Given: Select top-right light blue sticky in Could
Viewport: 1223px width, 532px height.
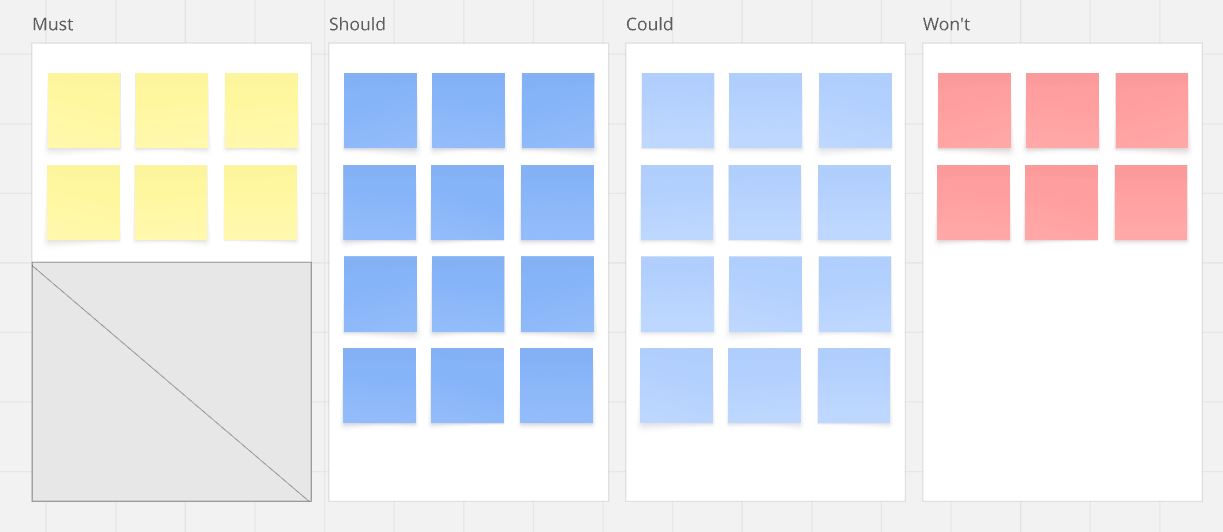Looking at the screenshot, I should (x=855, y=110).
